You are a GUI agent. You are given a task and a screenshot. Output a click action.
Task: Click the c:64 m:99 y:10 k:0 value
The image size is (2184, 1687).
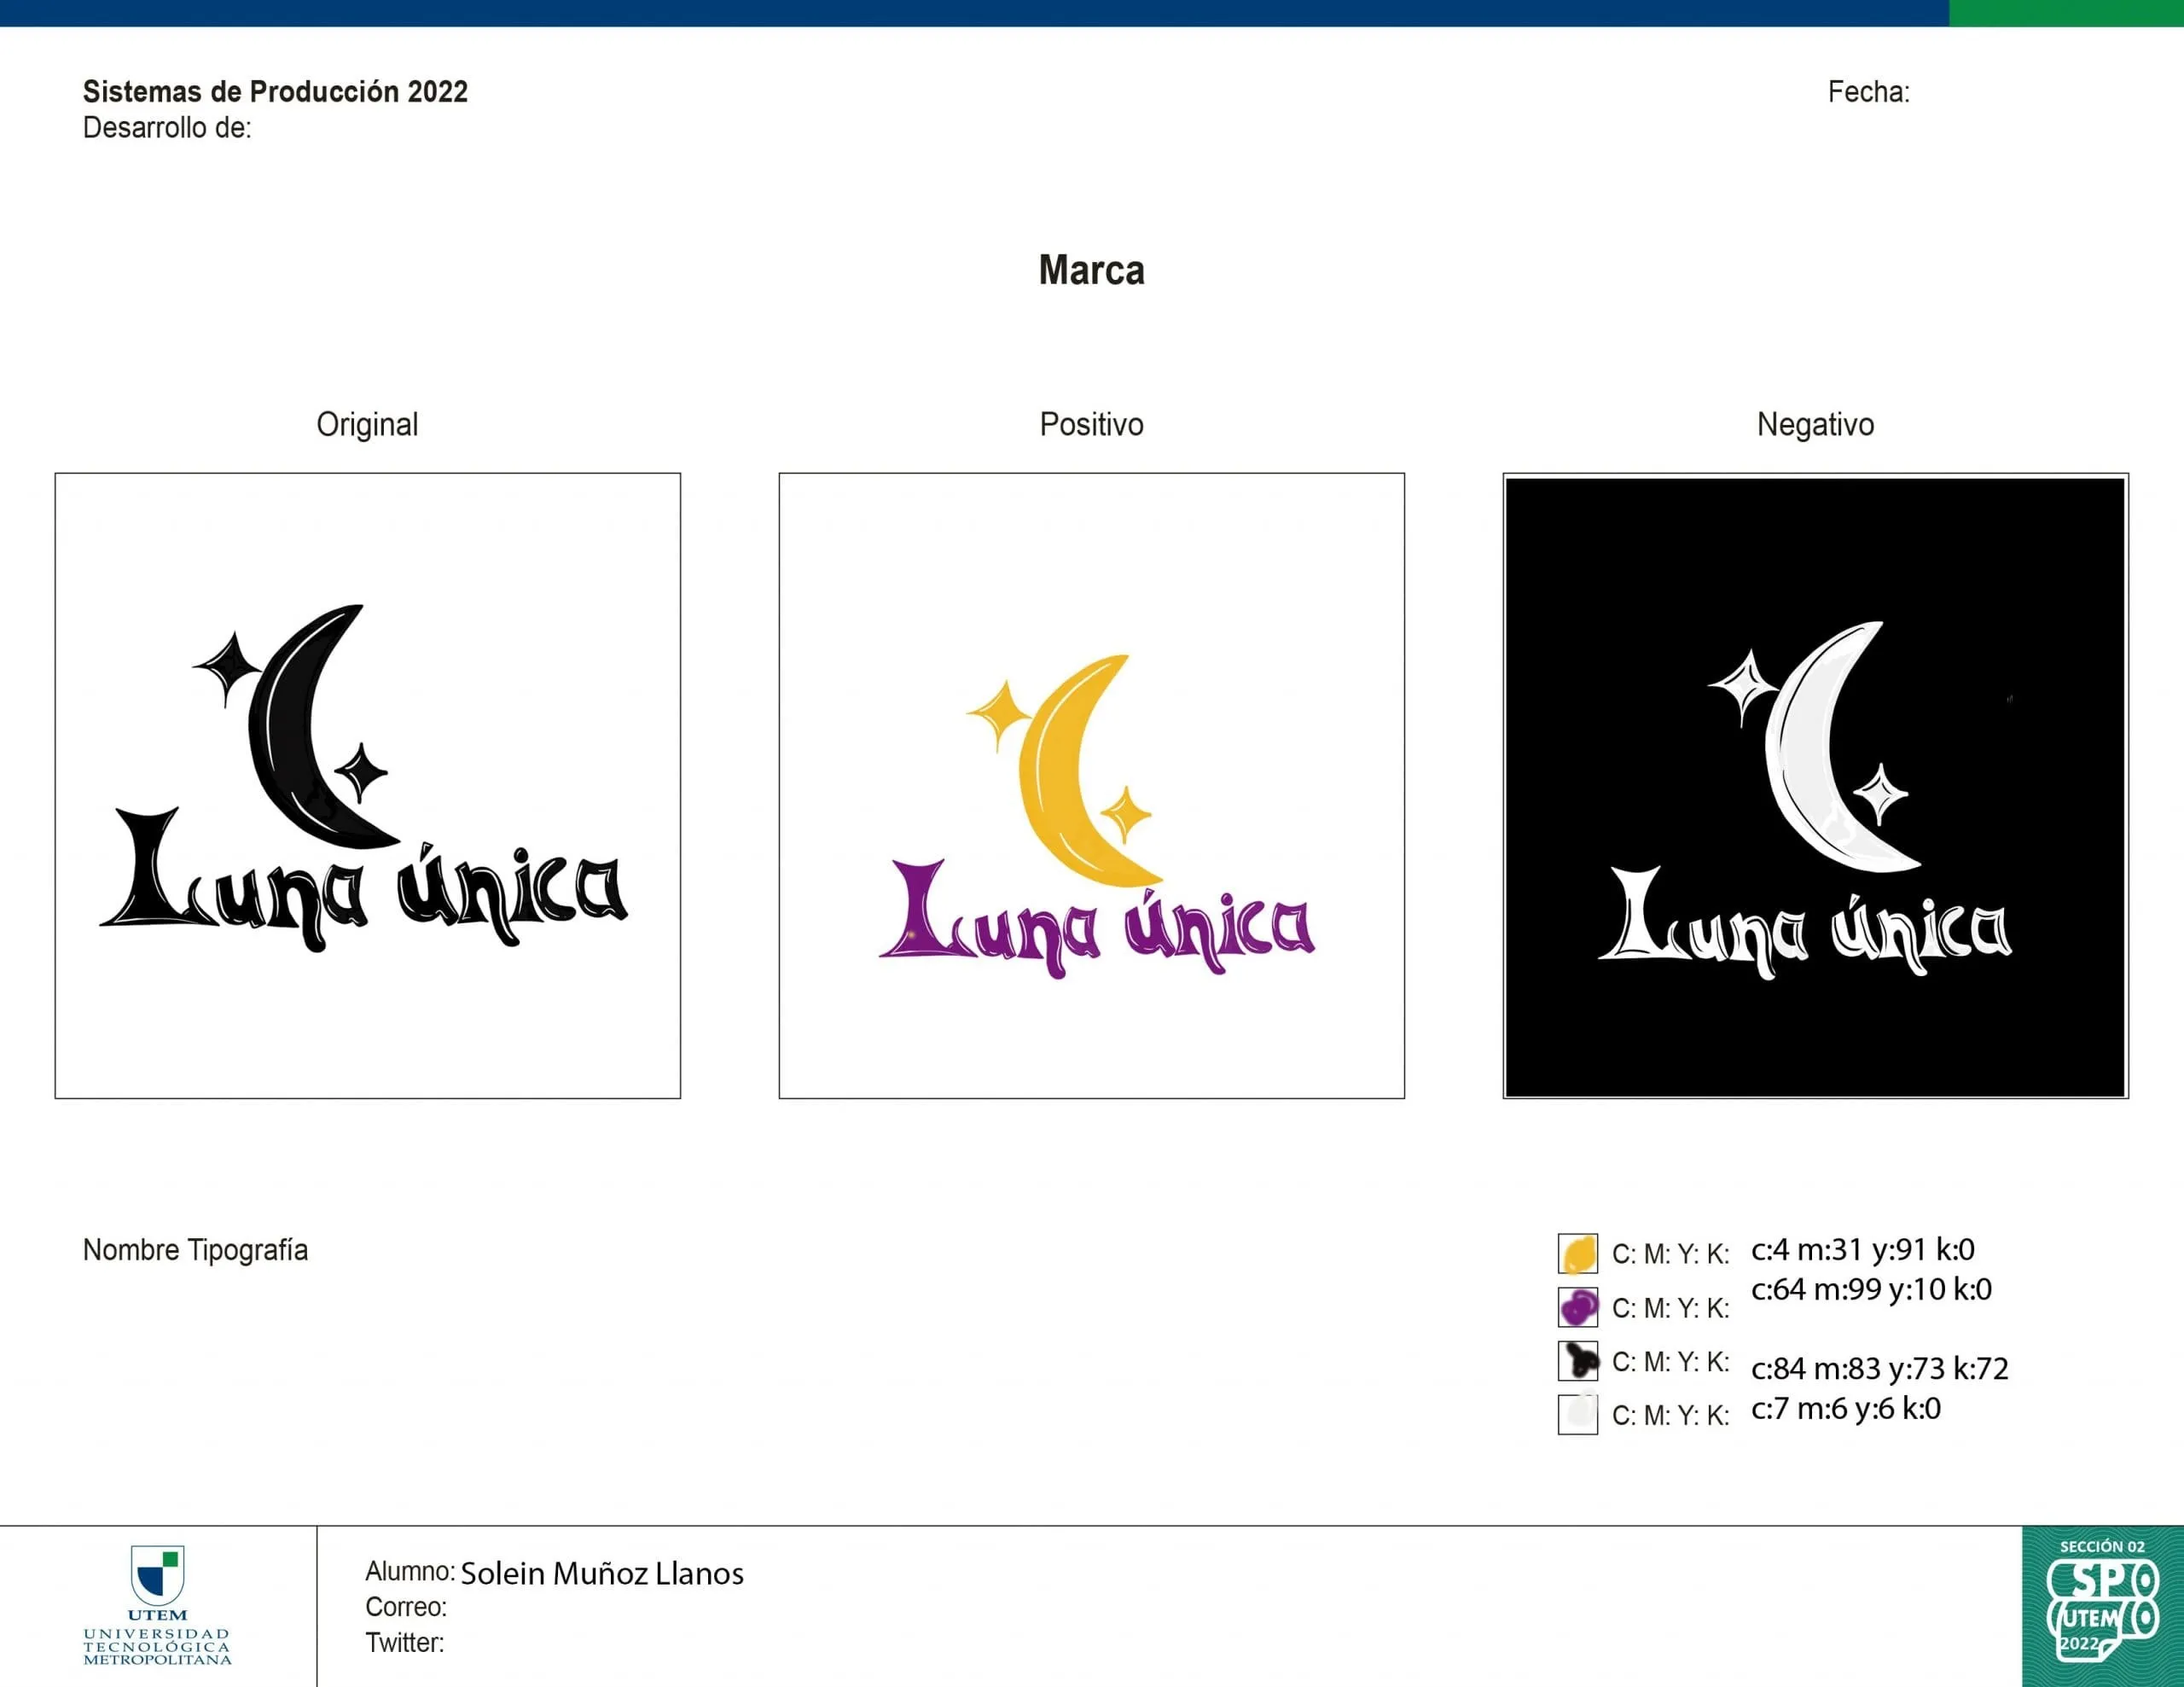[x=1871, y=1290]
